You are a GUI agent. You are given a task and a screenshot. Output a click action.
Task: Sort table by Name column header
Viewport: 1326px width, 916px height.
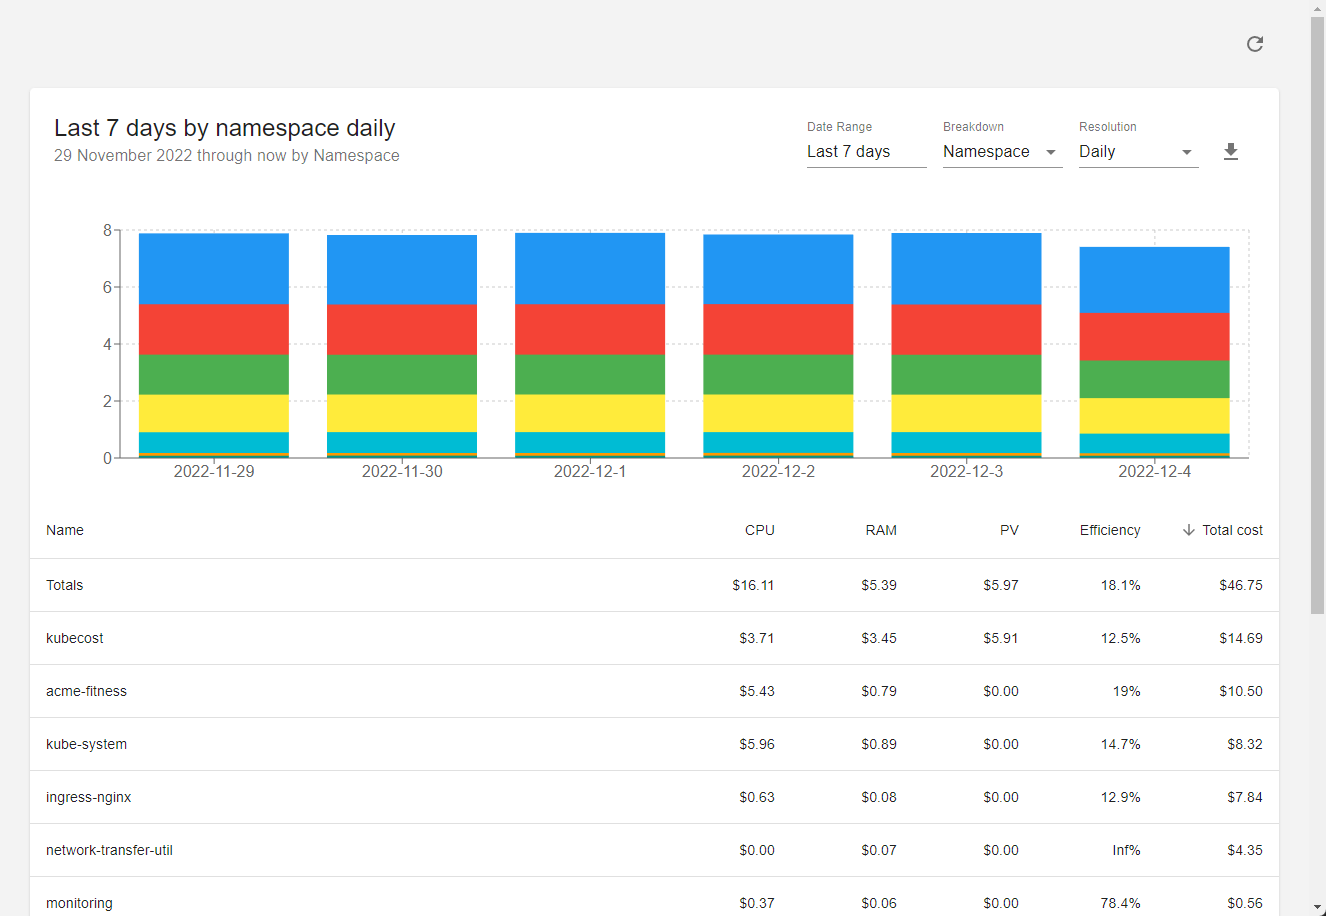click(65, 530)
